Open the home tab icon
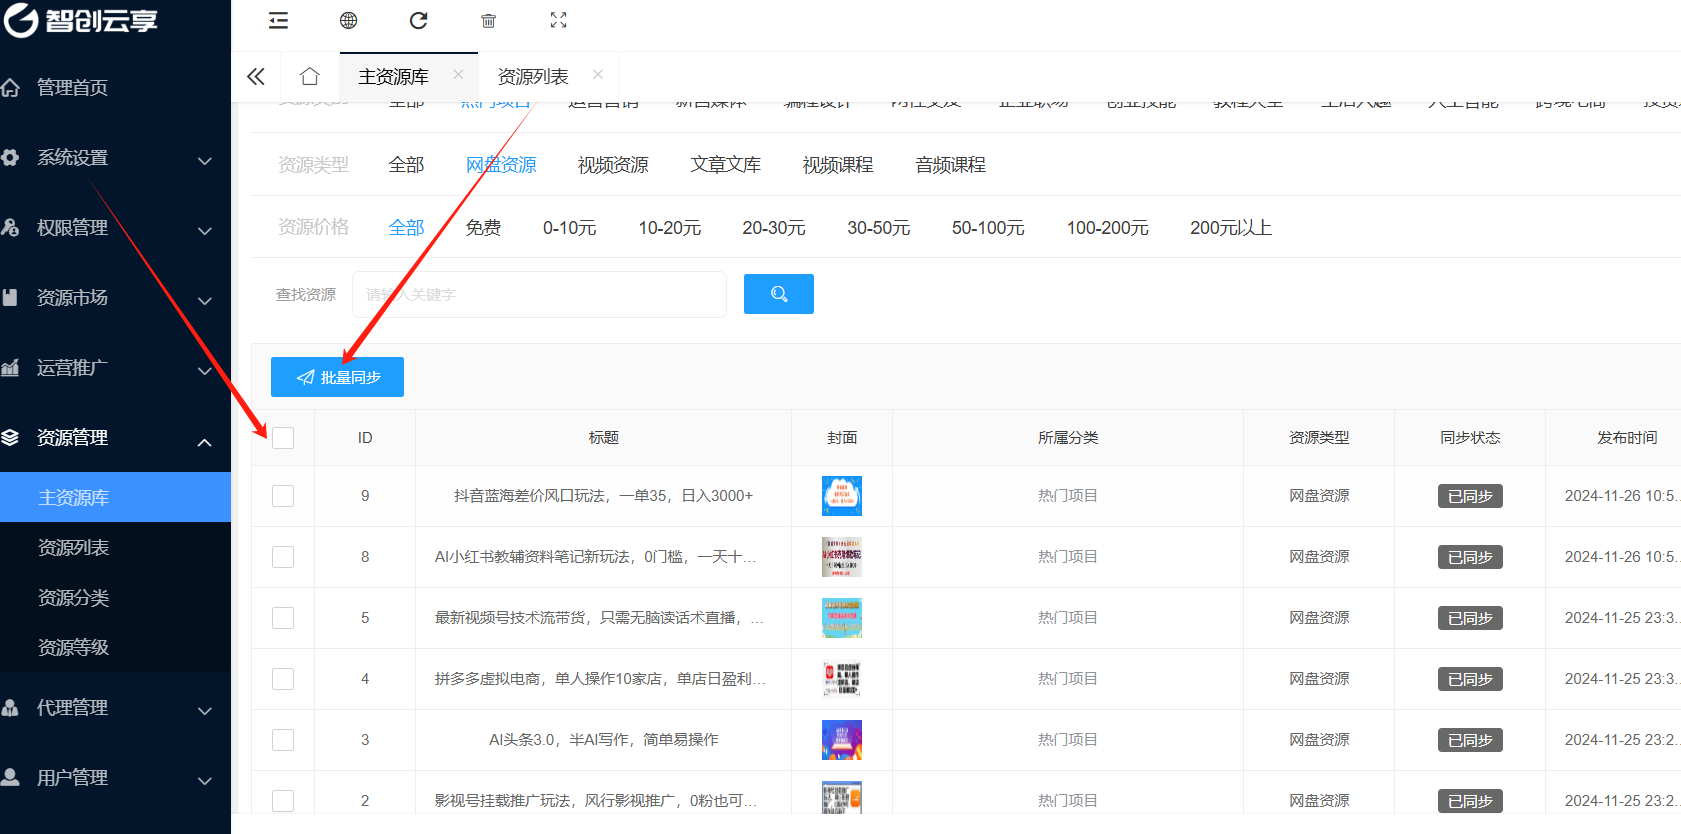1681x834 pixels. click(x=310, y=76)
